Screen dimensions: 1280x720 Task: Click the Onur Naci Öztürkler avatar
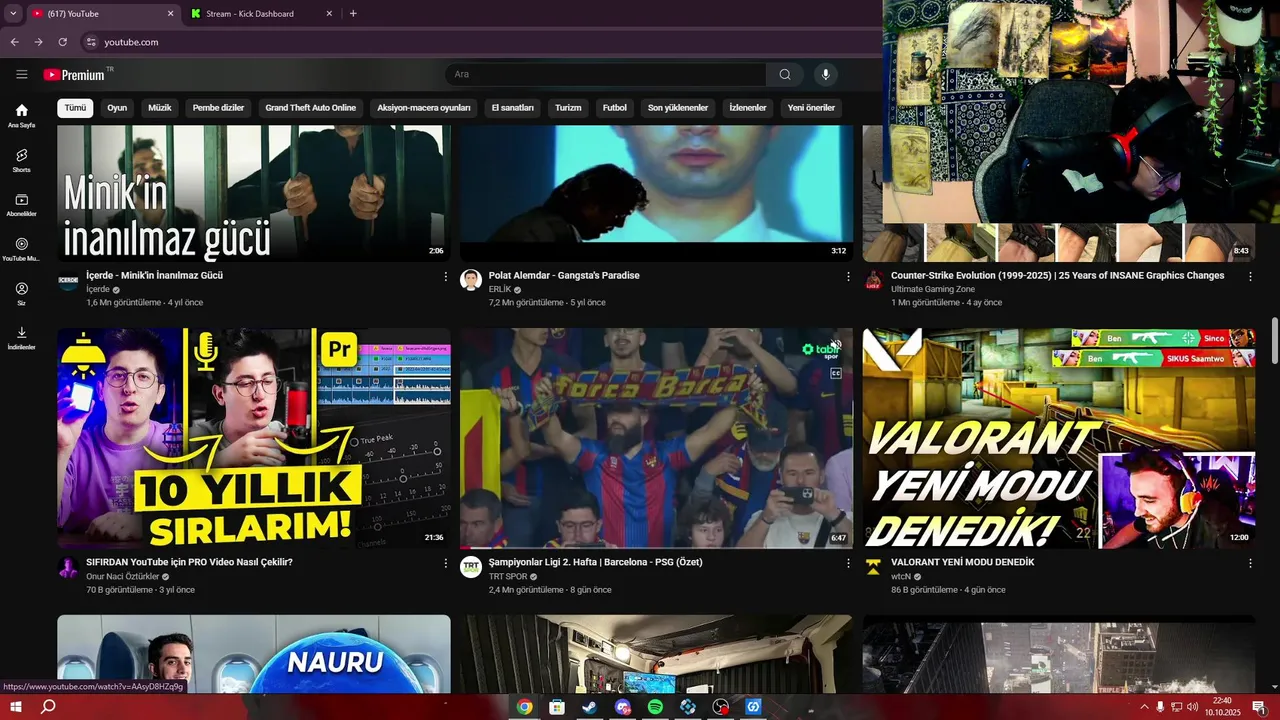pos(68,567)
